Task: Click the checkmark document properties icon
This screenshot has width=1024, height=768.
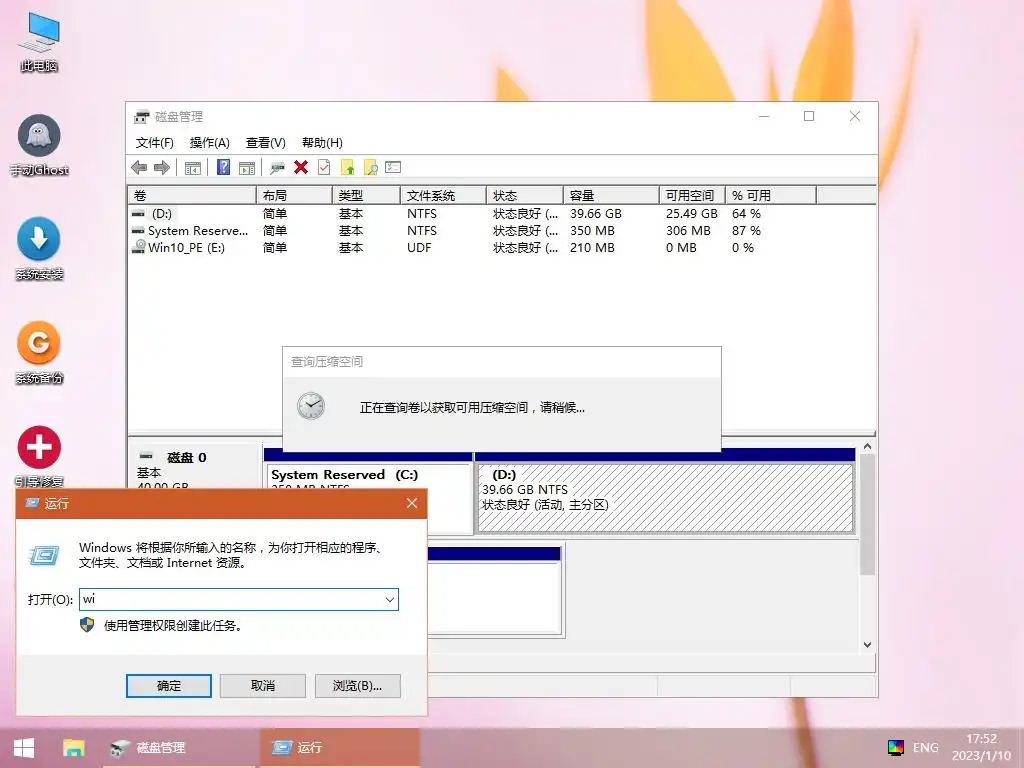Action: click(324, 167)
